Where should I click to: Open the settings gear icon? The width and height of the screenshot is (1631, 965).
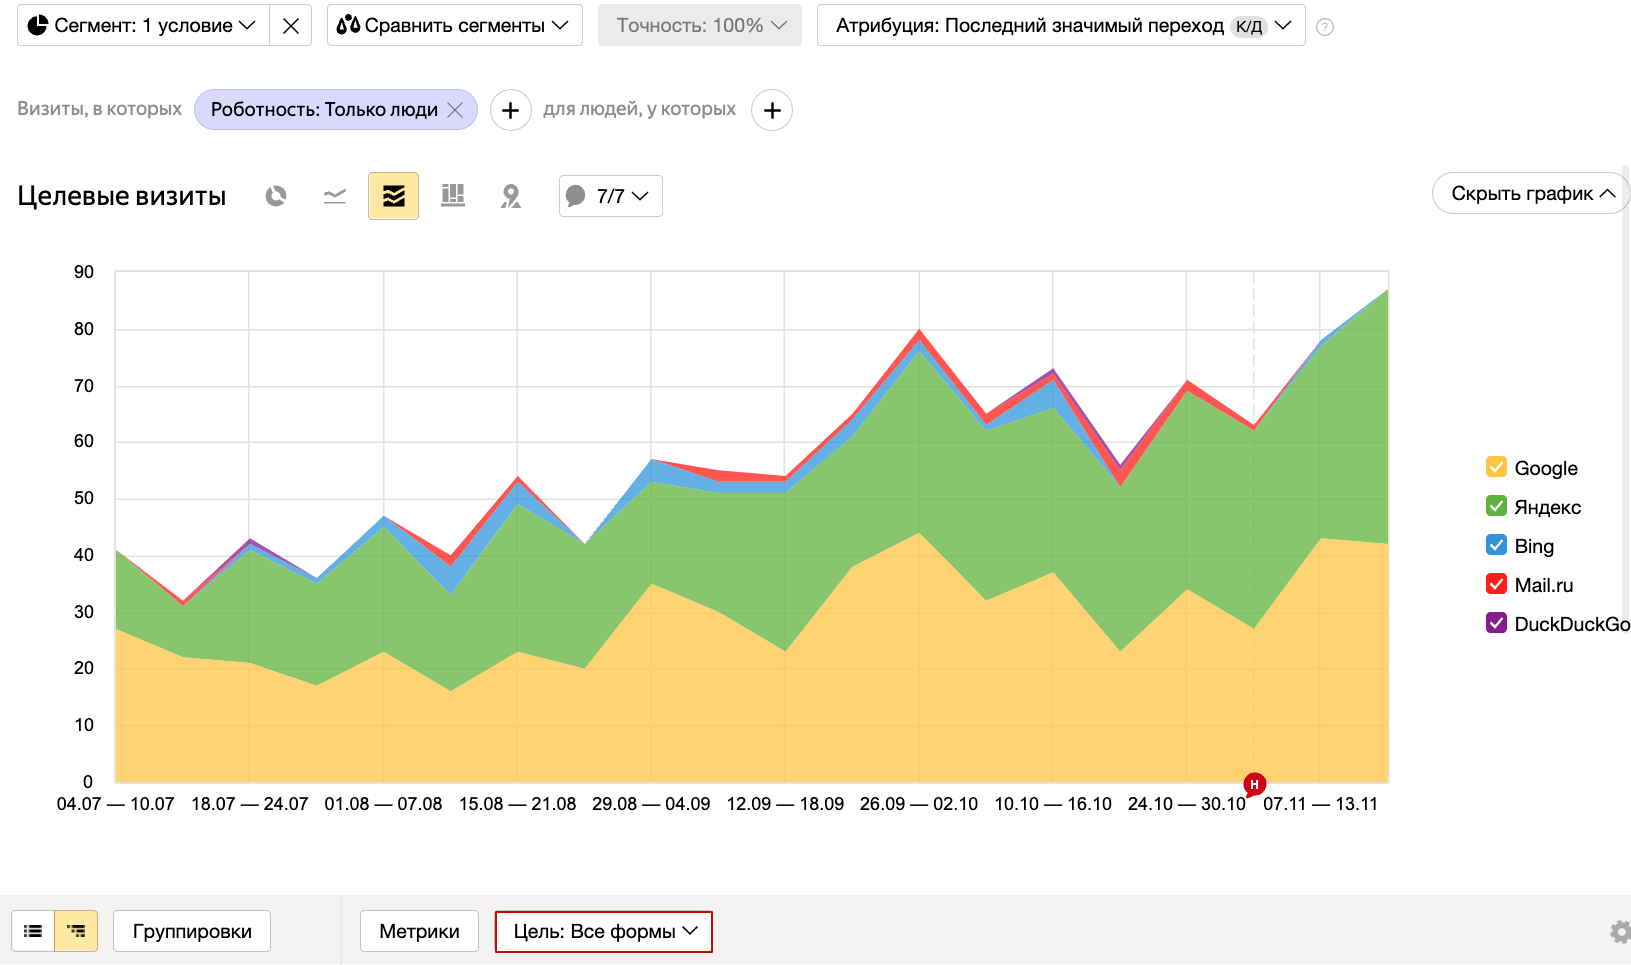pyautogui.click(x=1620, y=932)
